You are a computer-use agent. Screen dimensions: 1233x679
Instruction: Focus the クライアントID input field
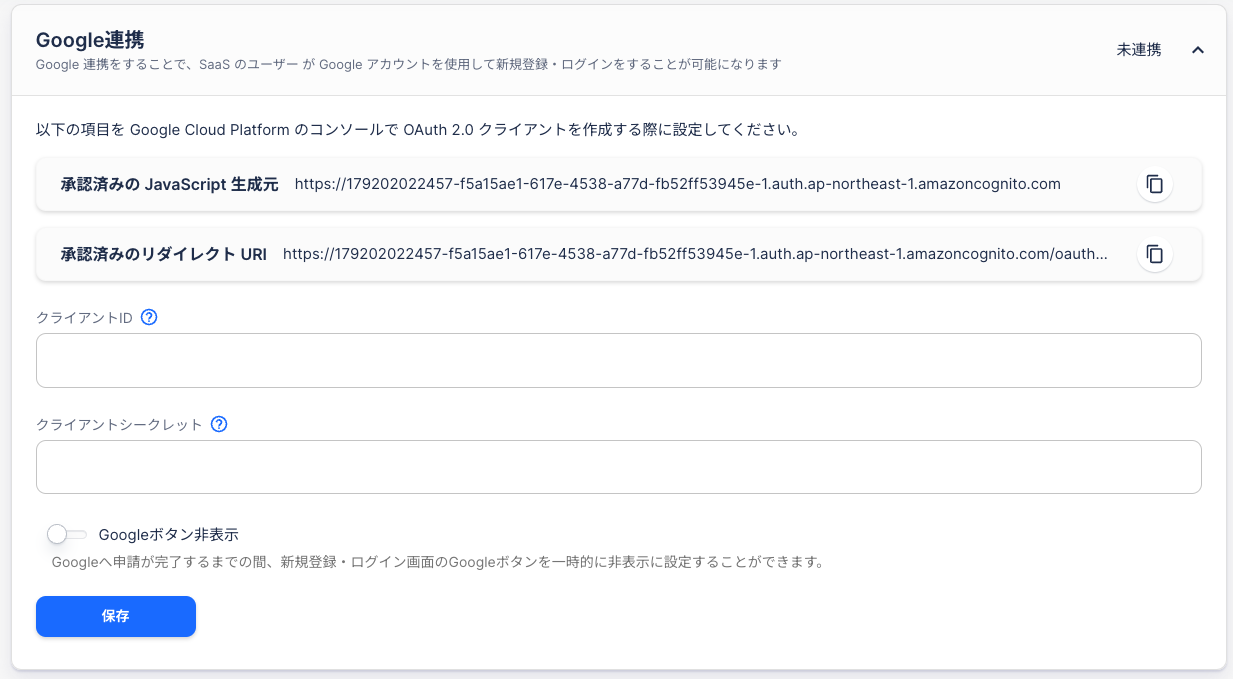[x=618, y=360]
